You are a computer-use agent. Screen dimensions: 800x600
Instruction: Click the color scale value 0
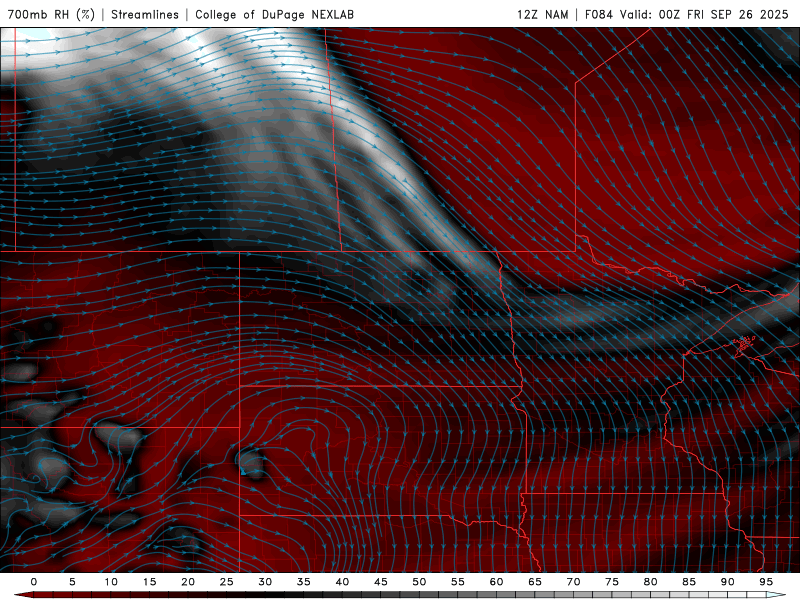pyautogui.click(x=34, y=582)
